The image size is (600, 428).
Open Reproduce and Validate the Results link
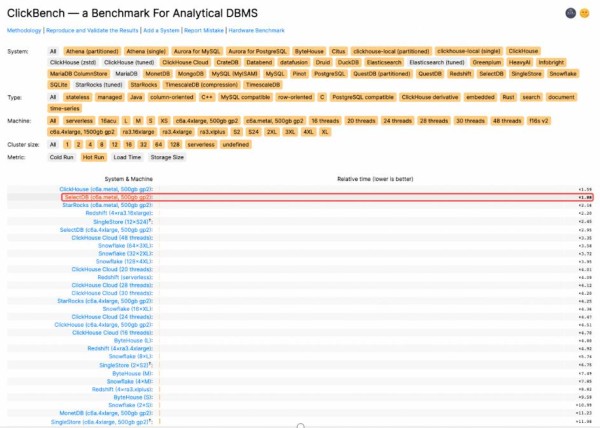(93, 31)
